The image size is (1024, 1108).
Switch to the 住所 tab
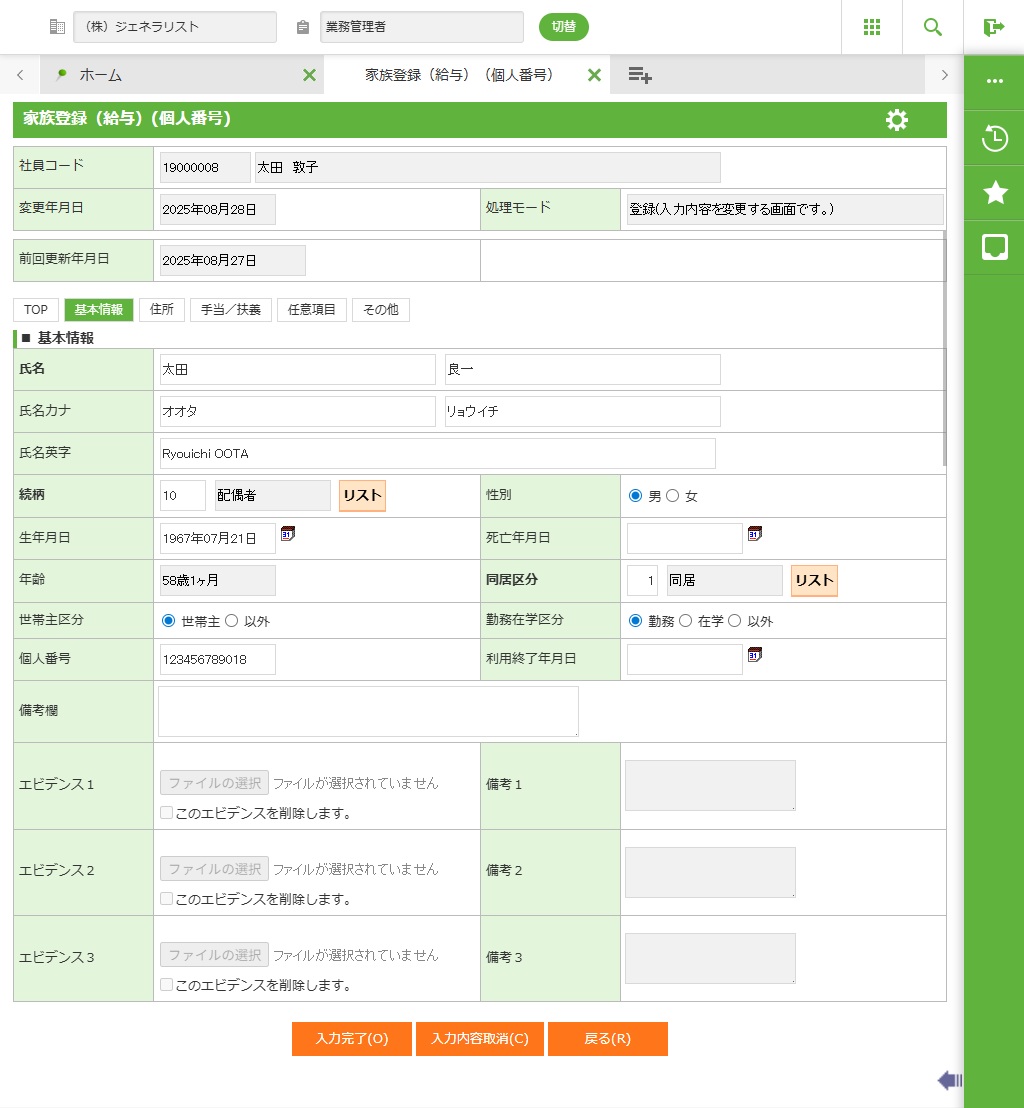coord(161,310)
